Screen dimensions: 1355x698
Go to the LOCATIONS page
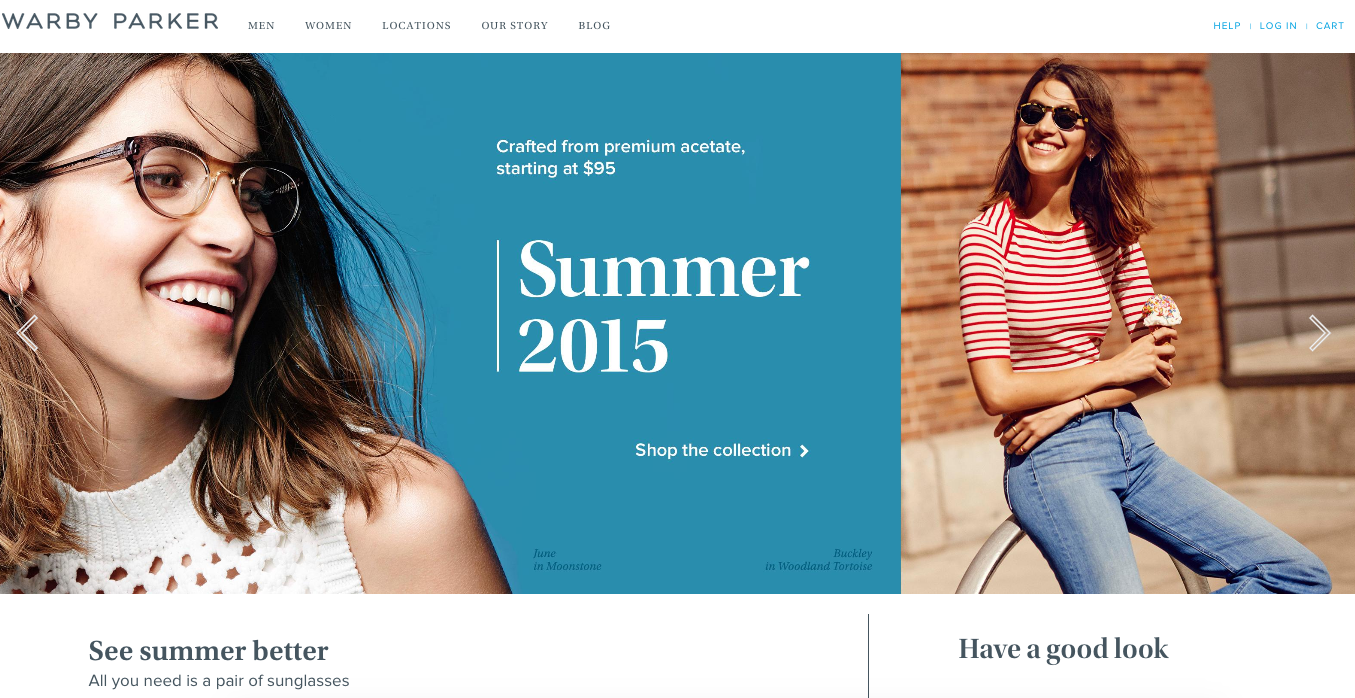point(416,26)
